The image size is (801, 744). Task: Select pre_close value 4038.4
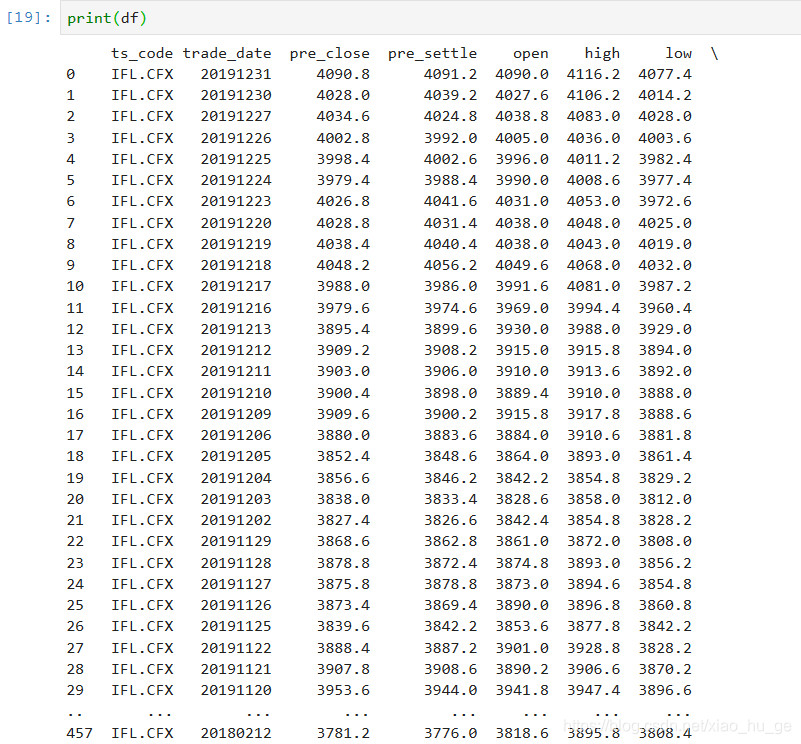(x=343, y=244)
